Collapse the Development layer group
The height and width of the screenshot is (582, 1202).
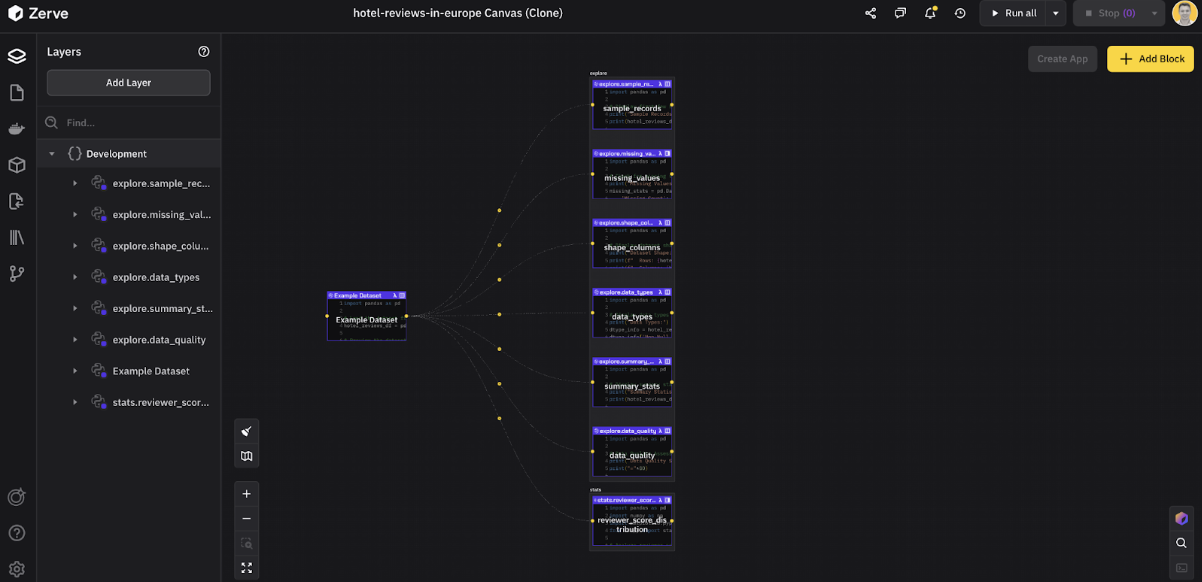click(52, 153)
